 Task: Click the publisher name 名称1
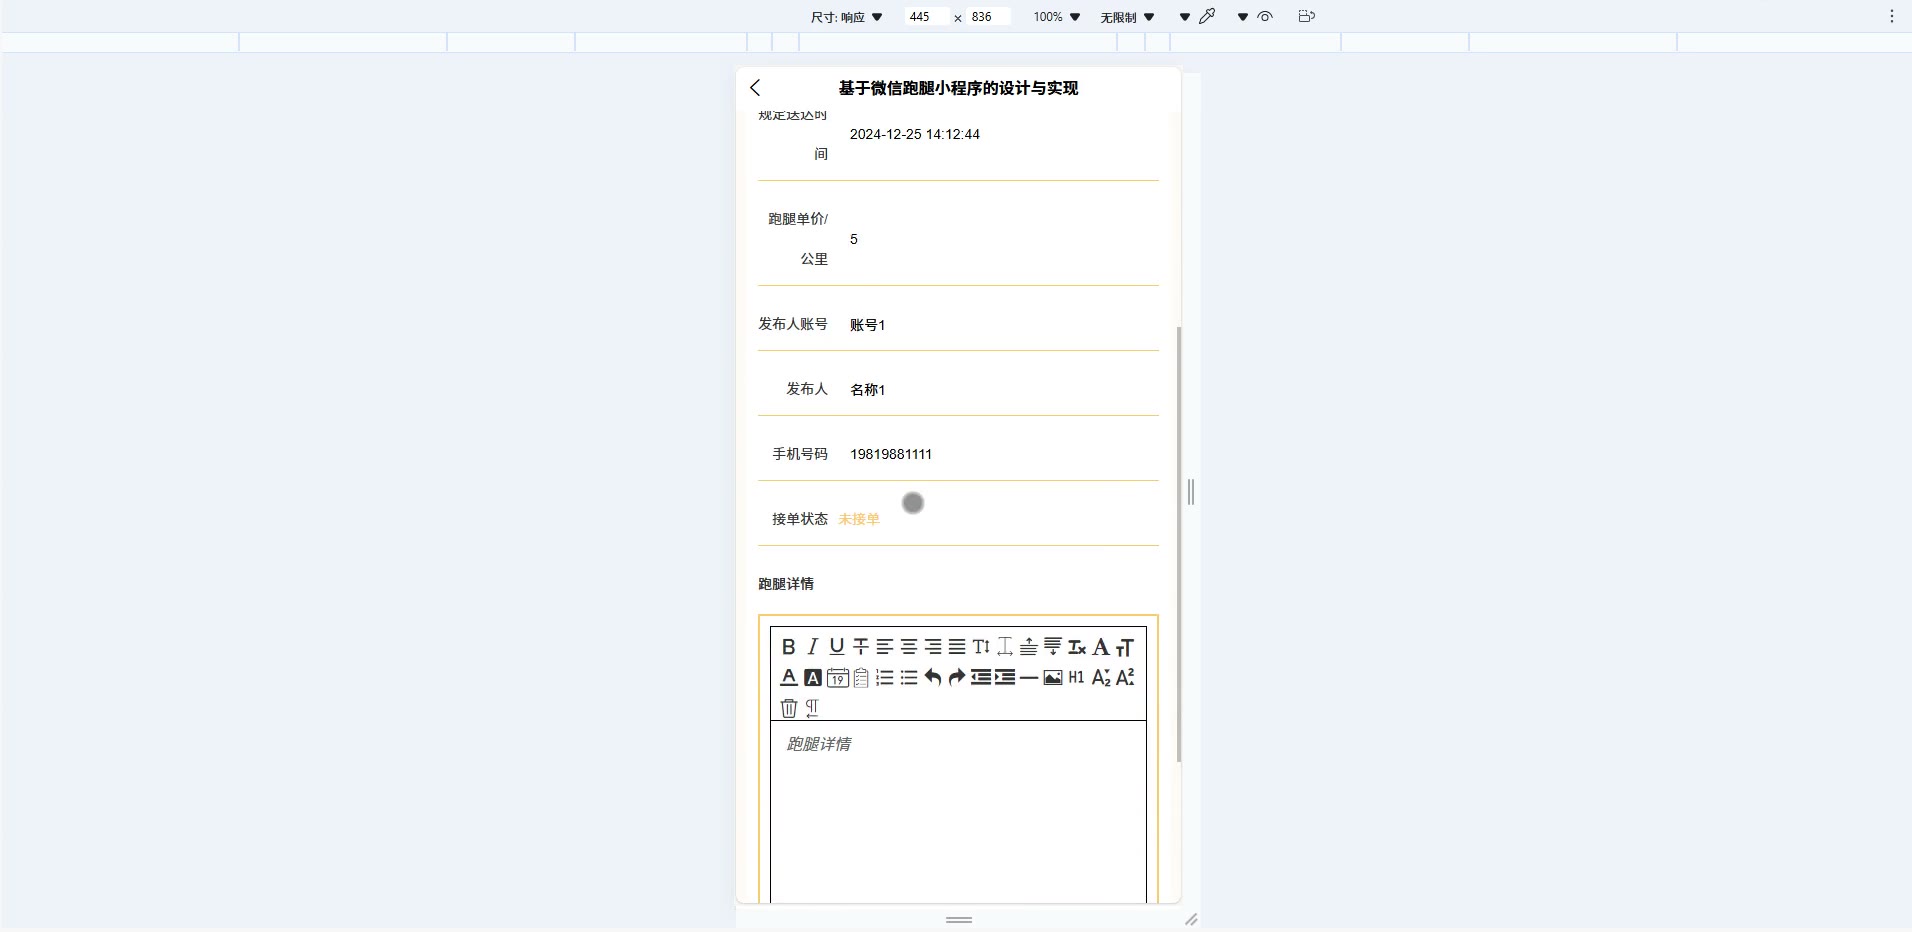(868, 390)
